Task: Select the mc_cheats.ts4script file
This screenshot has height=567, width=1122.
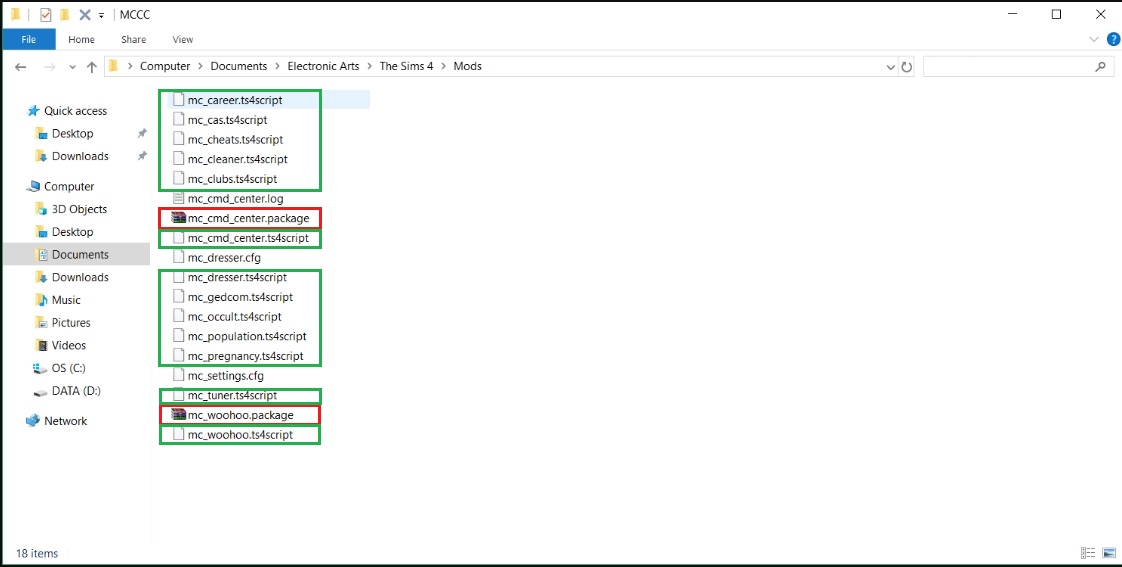Action: (x=235, y=140)
